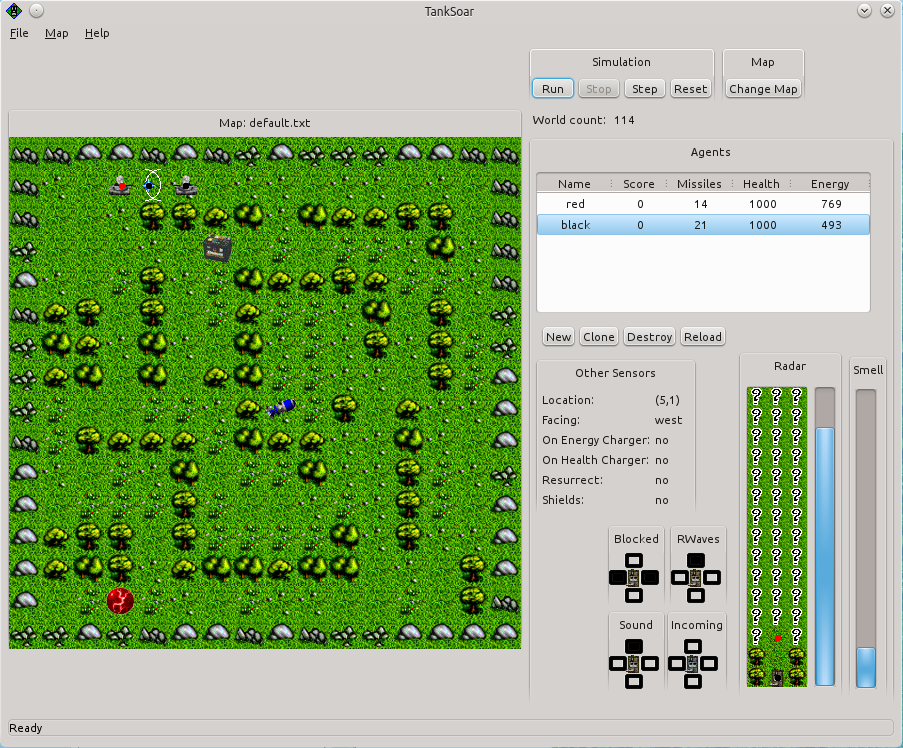903x748 pixels.
Task: Click the battery energy charger on map
Action: click(217, 247)
